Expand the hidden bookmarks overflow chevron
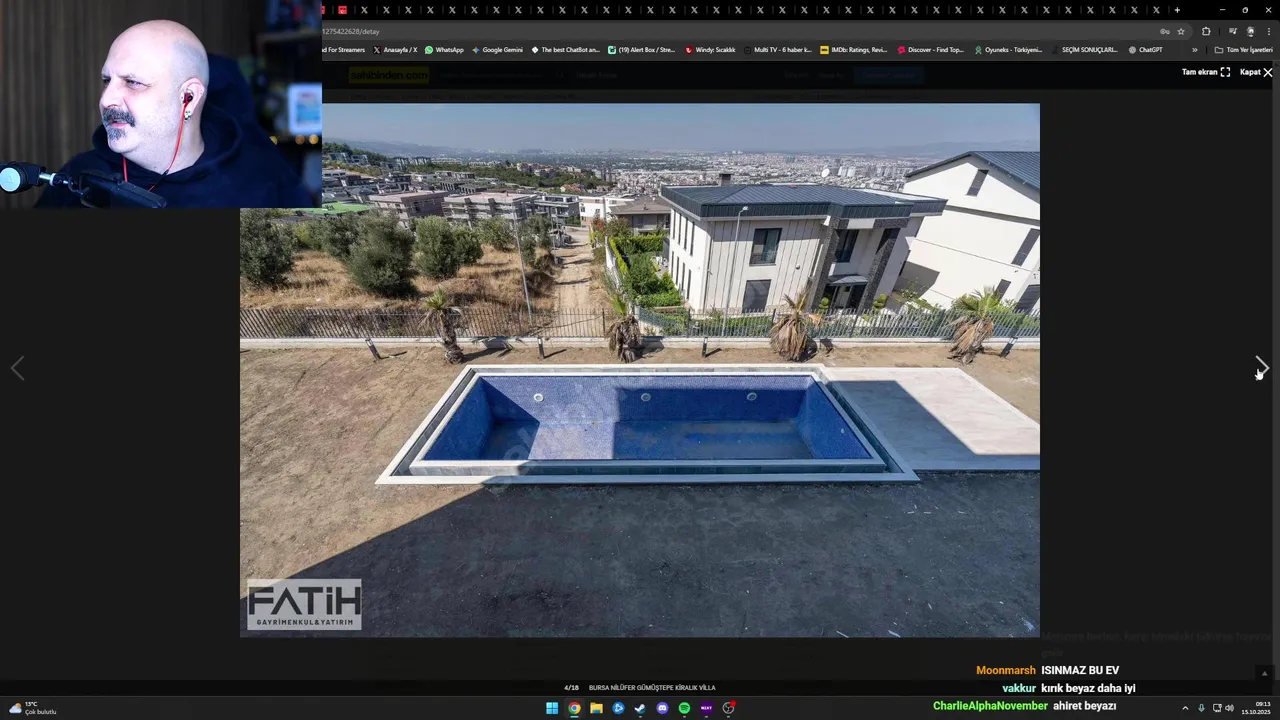1280x720 pixels. pos(1194,50)
